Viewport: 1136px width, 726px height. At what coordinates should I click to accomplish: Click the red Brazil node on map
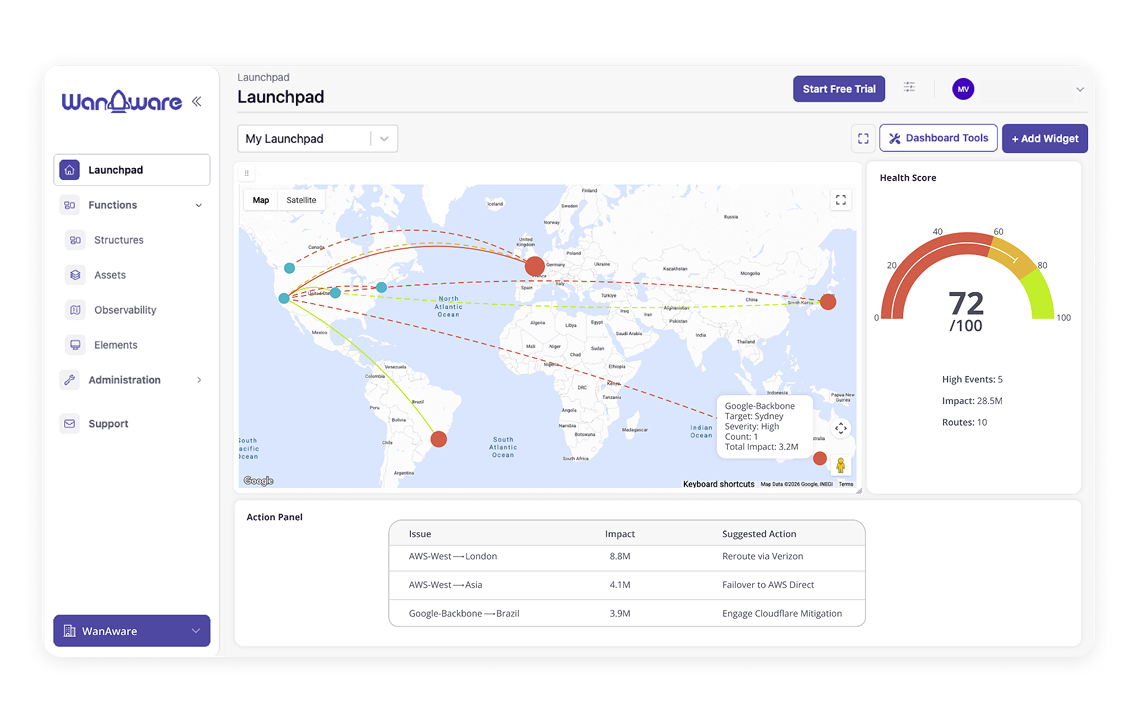(438, 439)
